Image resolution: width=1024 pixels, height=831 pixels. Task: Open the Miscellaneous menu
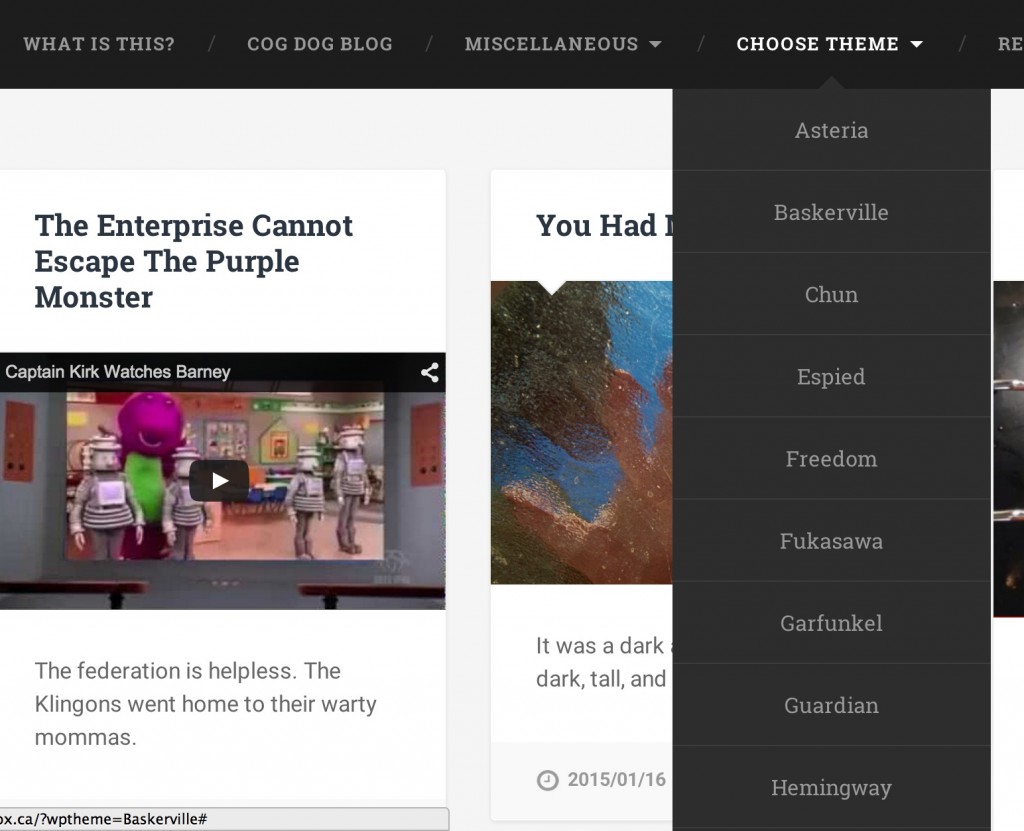click(551, 44)
